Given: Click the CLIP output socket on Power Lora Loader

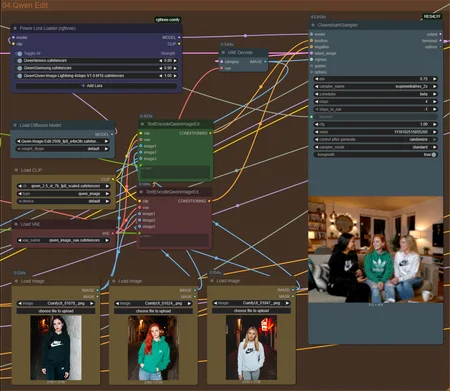Looking at the screenshot, I should (x=179, y=44).
